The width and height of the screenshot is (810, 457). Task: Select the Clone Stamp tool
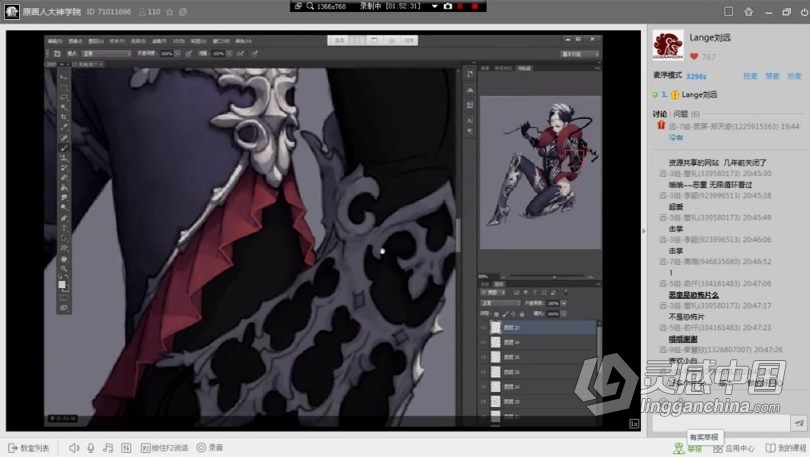click(64, 157)
